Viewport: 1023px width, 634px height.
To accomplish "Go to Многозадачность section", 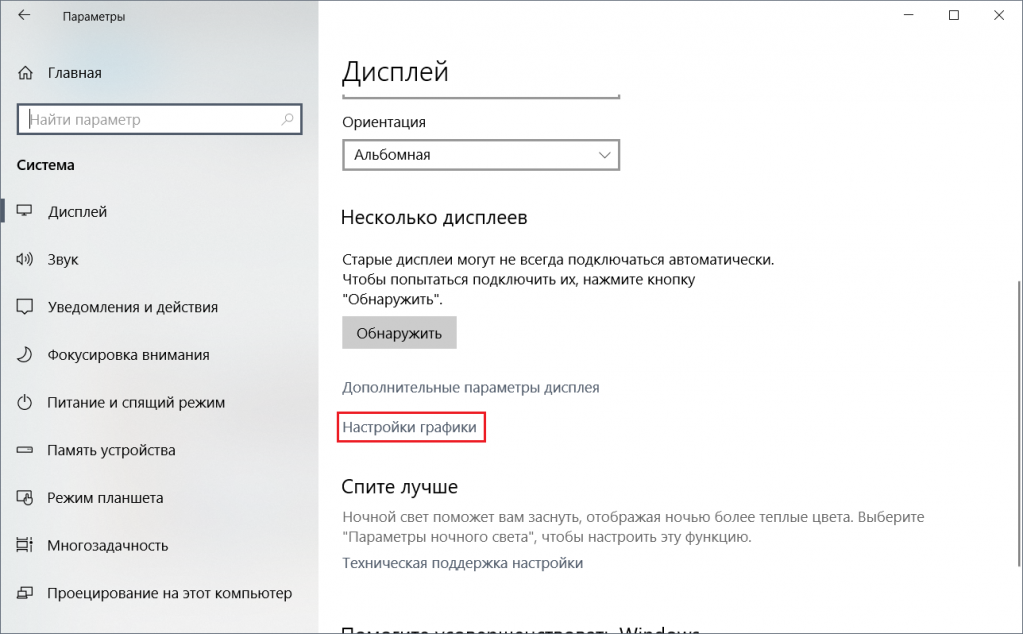I will (x=107, y=546).
